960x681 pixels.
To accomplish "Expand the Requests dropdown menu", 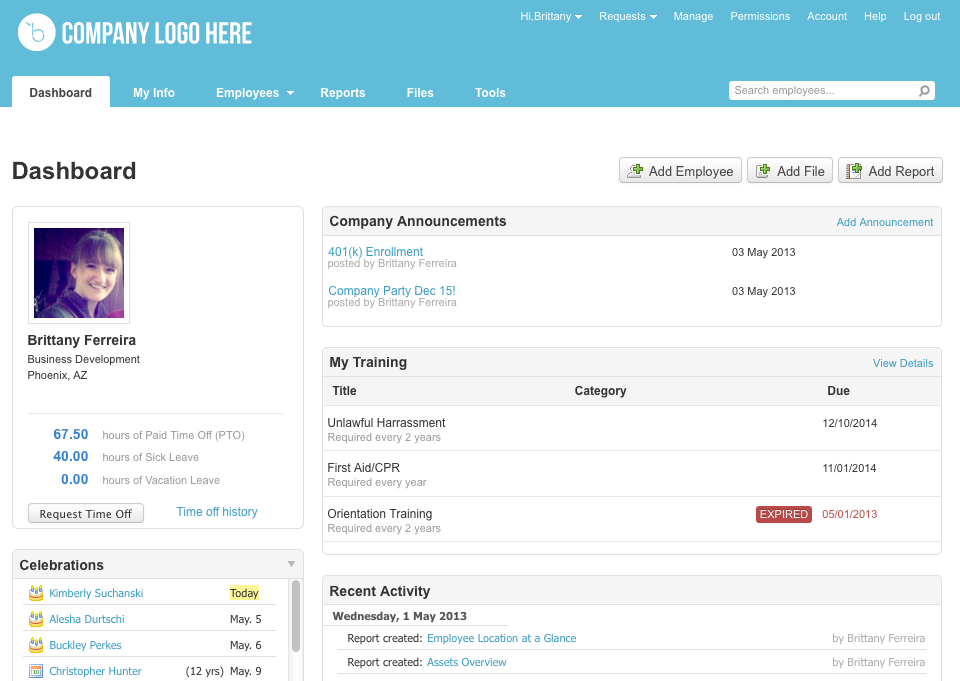I will (x=627, y=16).
